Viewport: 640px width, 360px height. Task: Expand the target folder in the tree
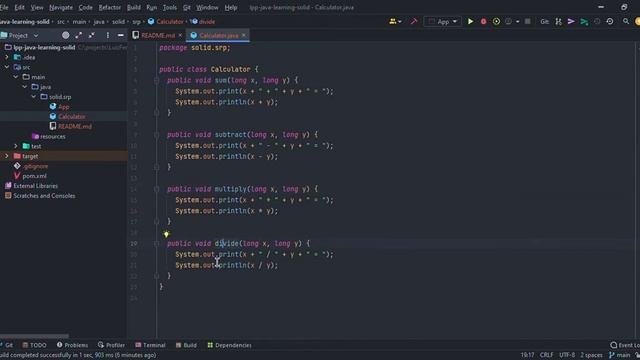tap(7, 156)
